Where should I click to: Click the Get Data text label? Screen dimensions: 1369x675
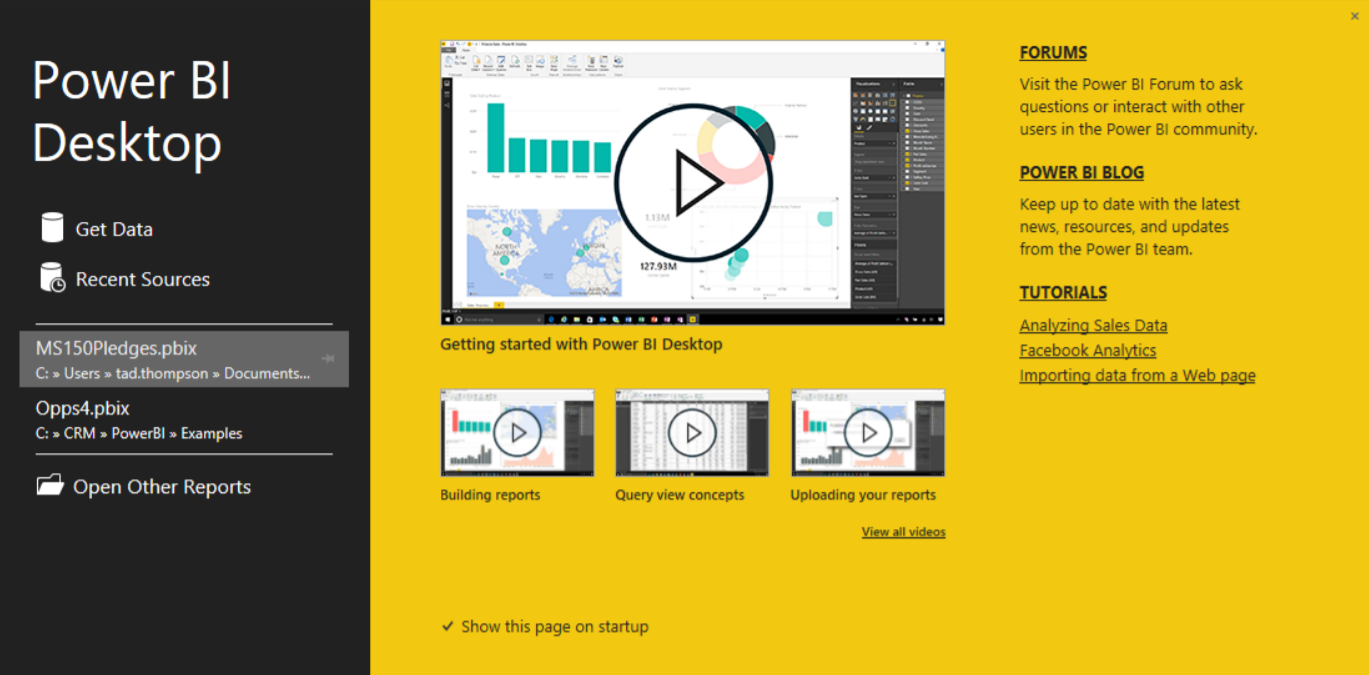pos(114,229)
